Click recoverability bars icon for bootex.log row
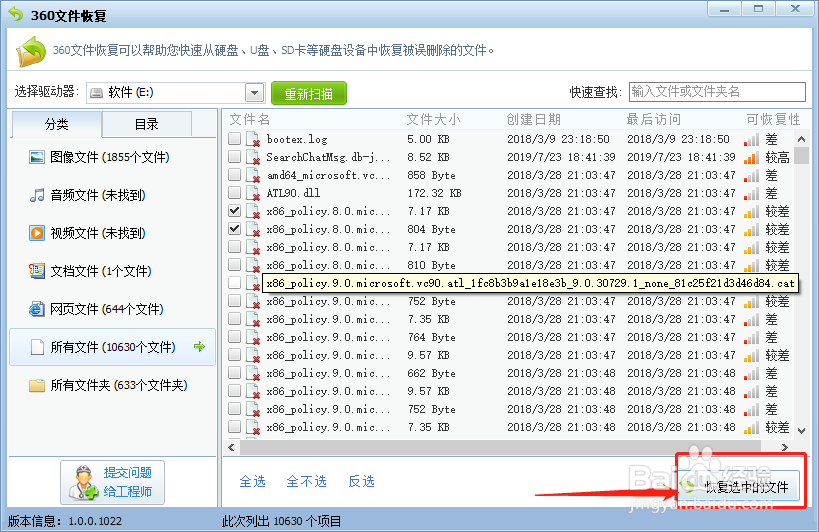 coord(751,139)
